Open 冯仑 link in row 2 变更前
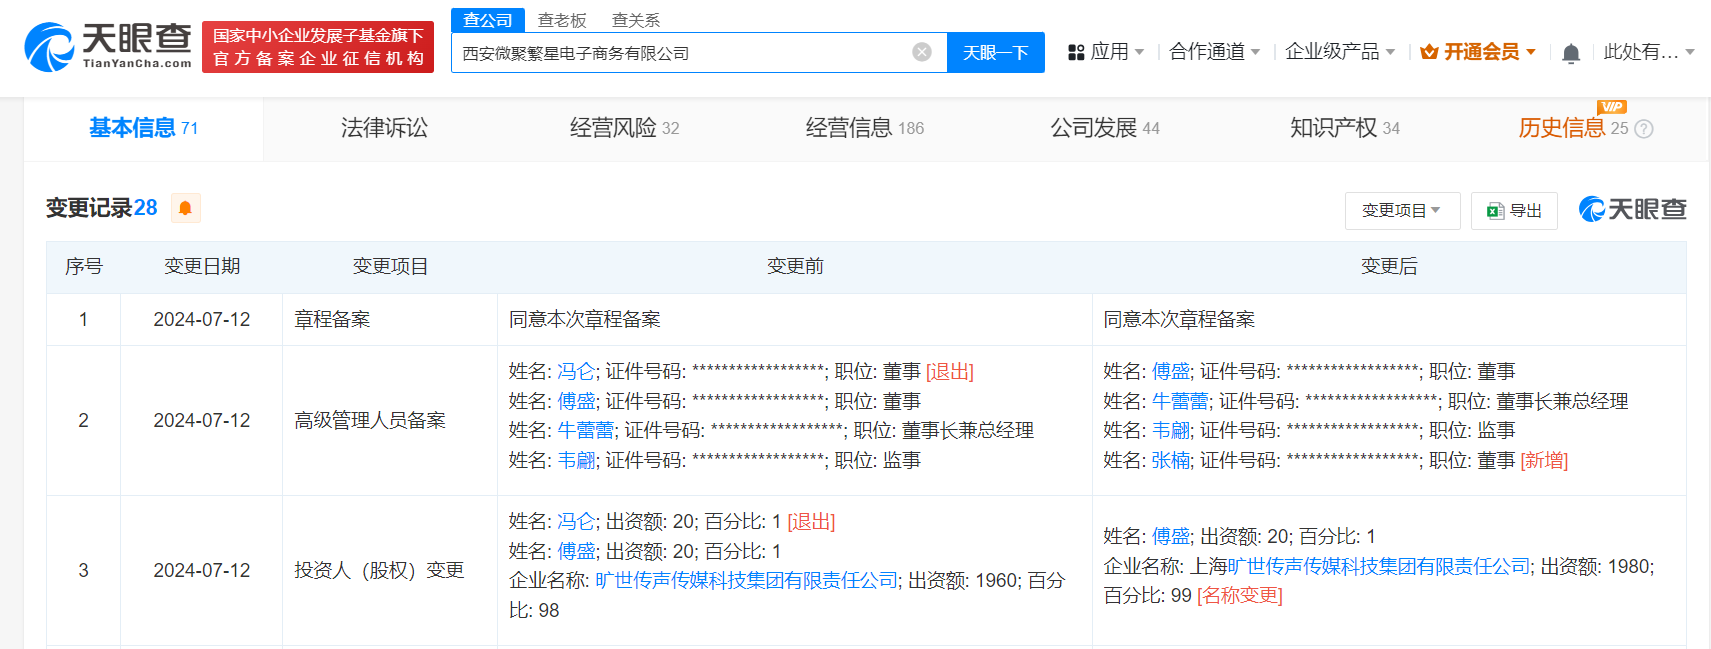Screen dimensions: 1711x649 [x=576, y=372]
